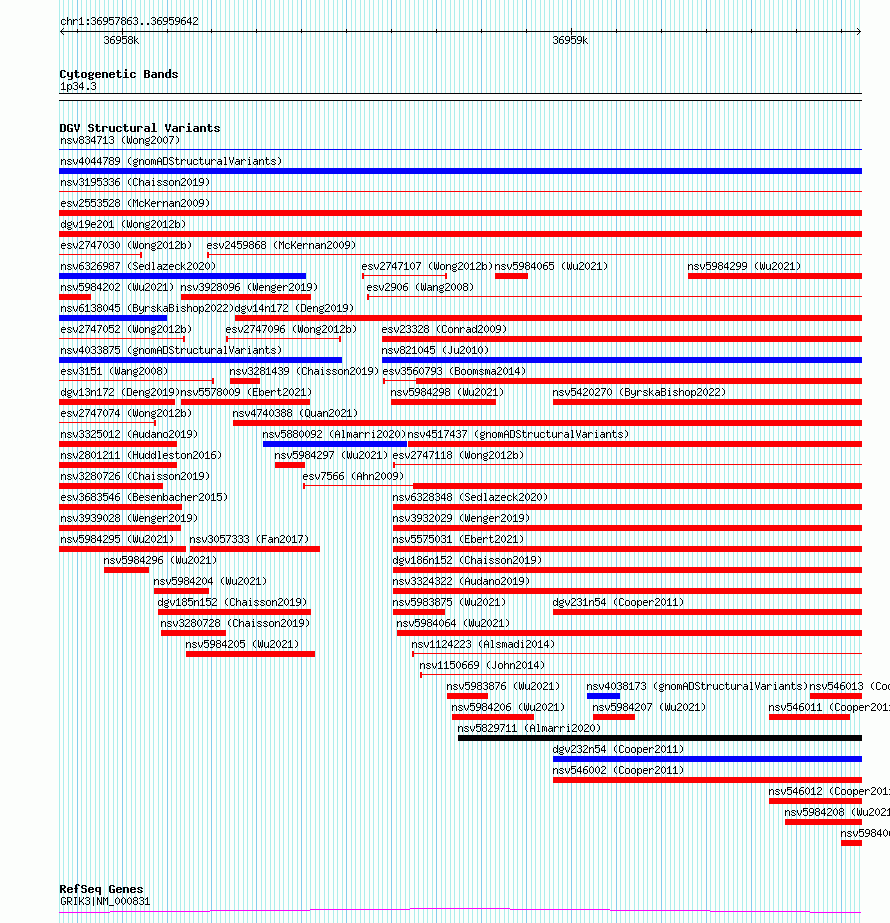Select esv3683546 (Besenbacher2015) label

click(x=144, y=497)
